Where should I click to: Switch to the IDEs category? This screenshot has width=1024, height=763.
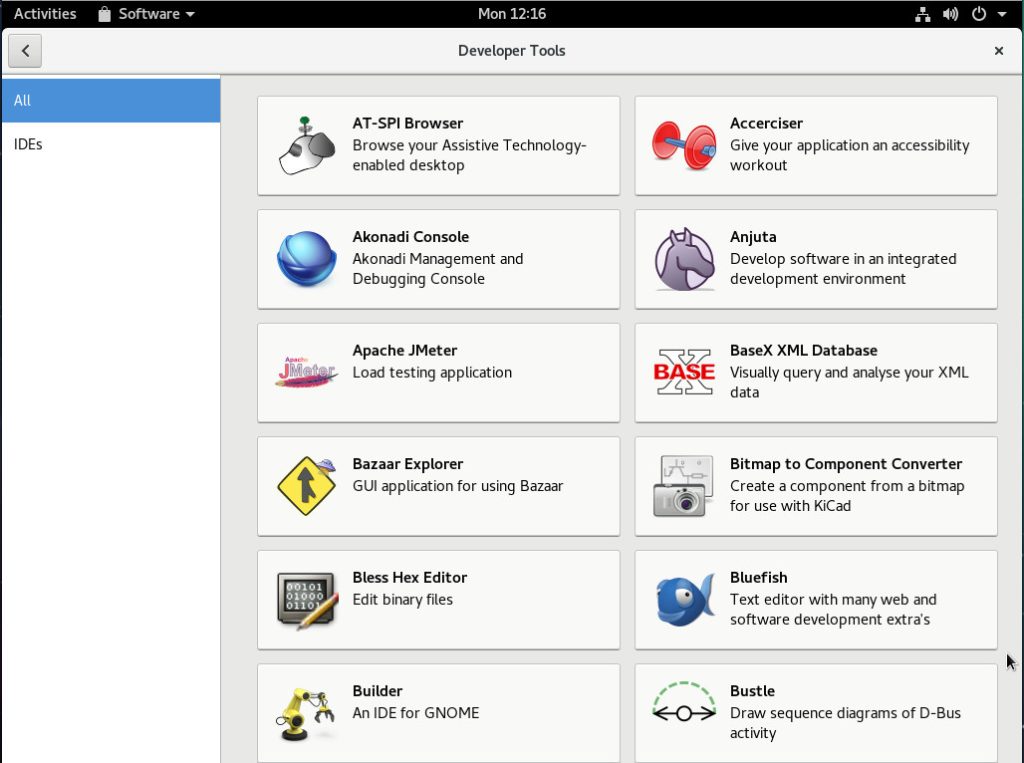click(111, 144)
